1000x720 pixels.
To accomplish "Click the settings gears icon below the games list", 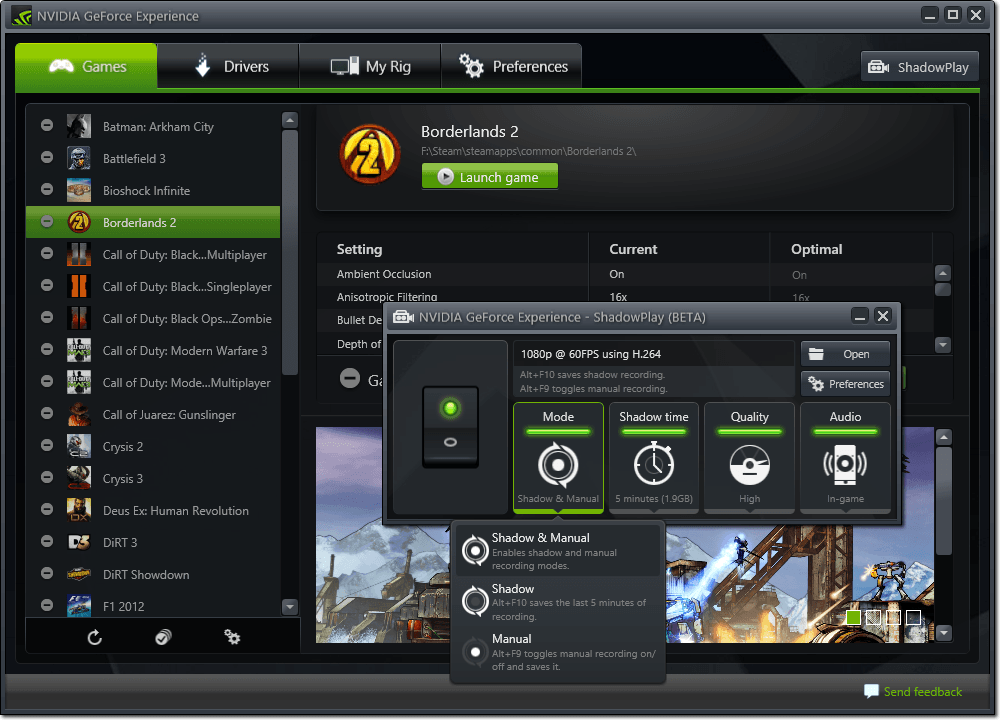I will pos(232,637).
